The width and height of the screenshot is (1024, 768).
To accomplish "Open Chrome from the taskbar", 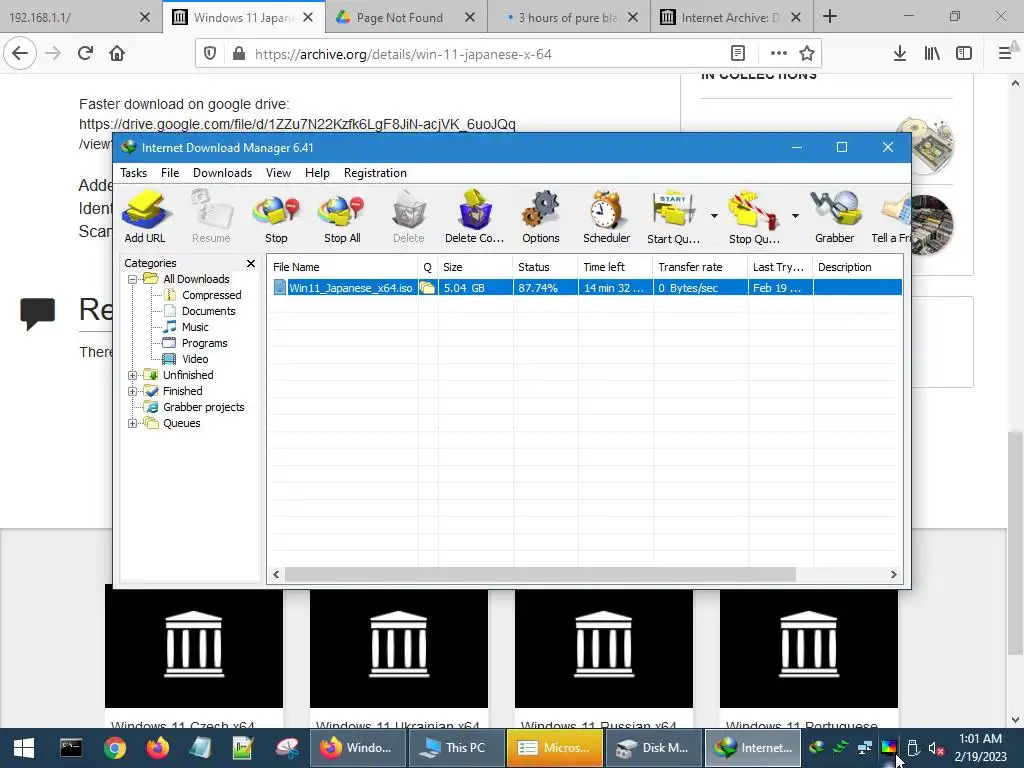I will tap(115, 748).
